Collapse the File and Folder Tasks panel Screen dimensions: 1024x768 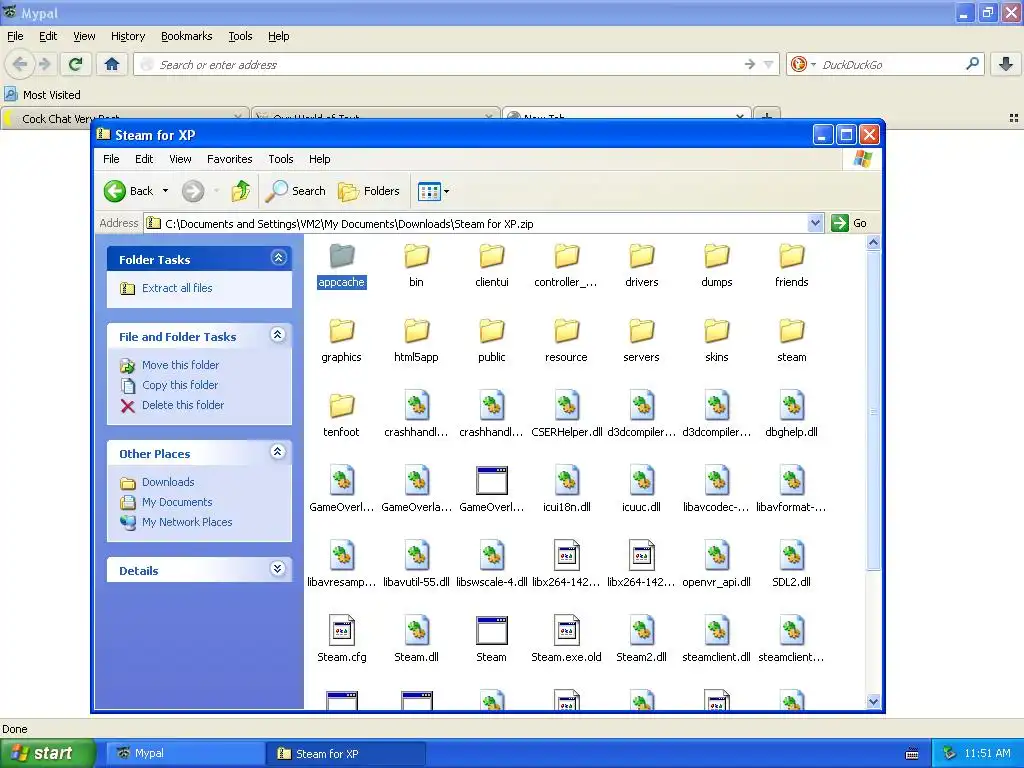point(278,335)
